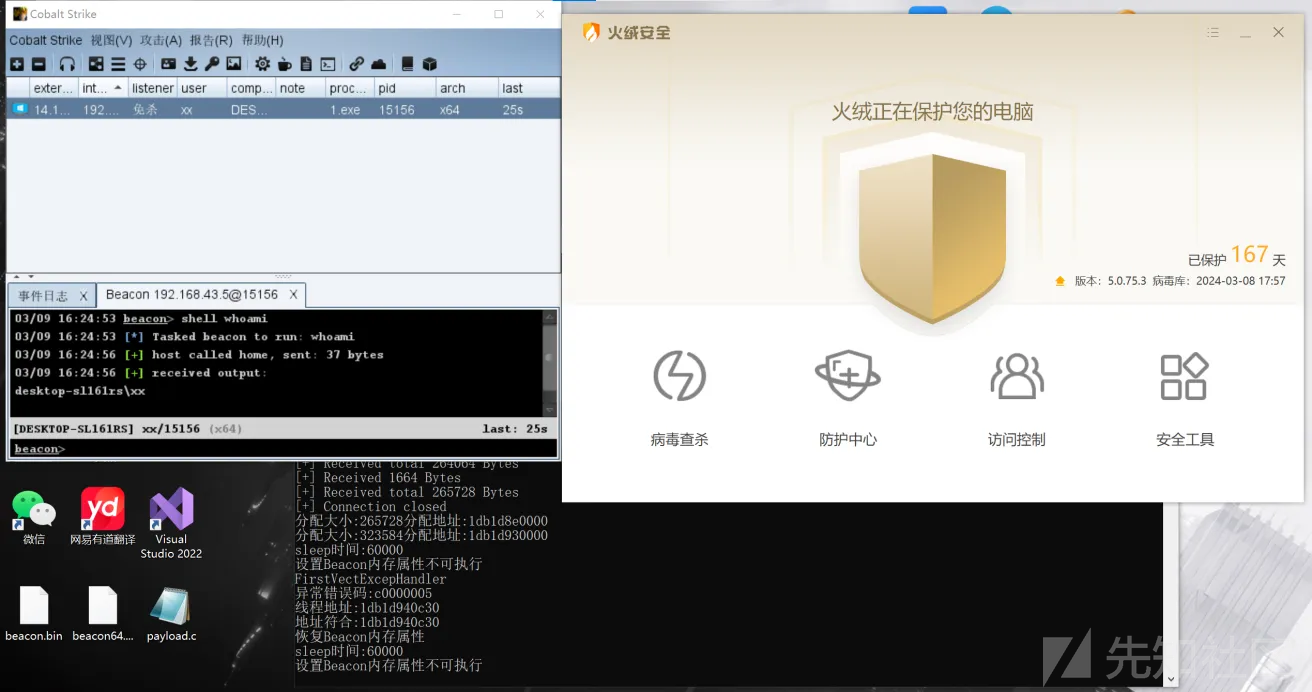Click the plus icon to connect a new teamserver
1312x692 pixels.
click(17, 64)
